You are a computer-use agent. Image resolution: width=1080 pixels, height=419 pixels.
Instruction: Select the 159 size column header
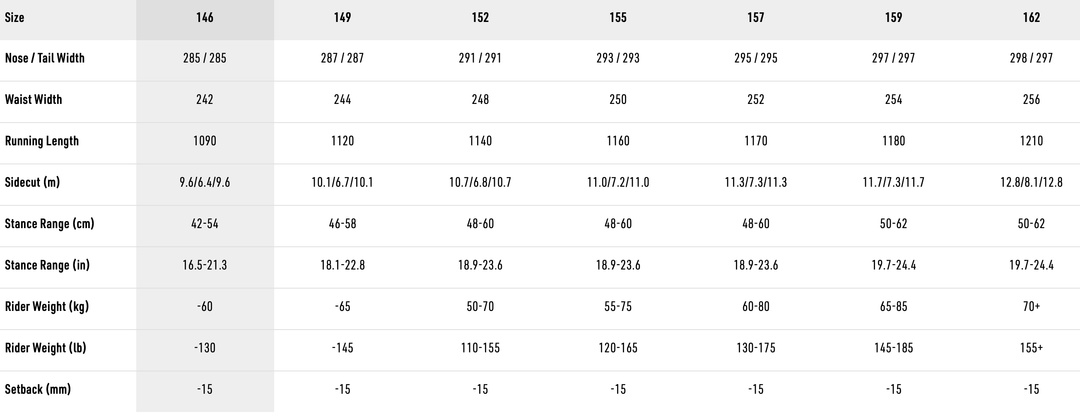[894, 18]
